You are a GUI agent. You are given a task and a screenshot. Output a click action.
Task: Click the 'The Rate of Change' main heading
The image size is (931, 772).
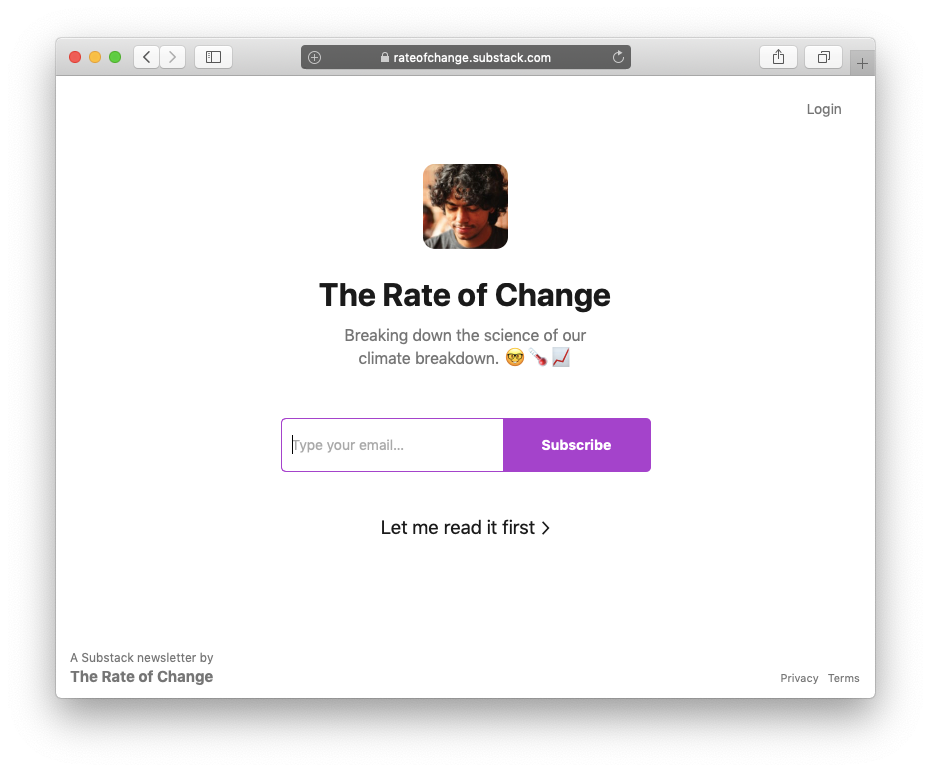pos(464,295)
